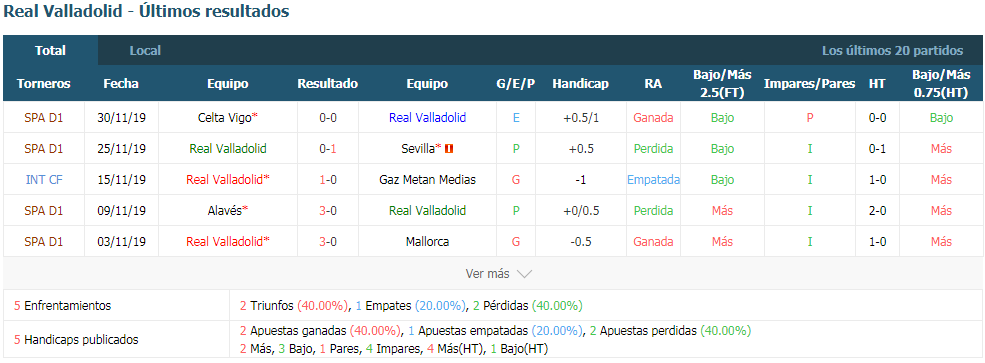The width and height of the screenshot is (985, 363).
Task: Open the INT CF tournament link
Action: [x=44, y=180]
